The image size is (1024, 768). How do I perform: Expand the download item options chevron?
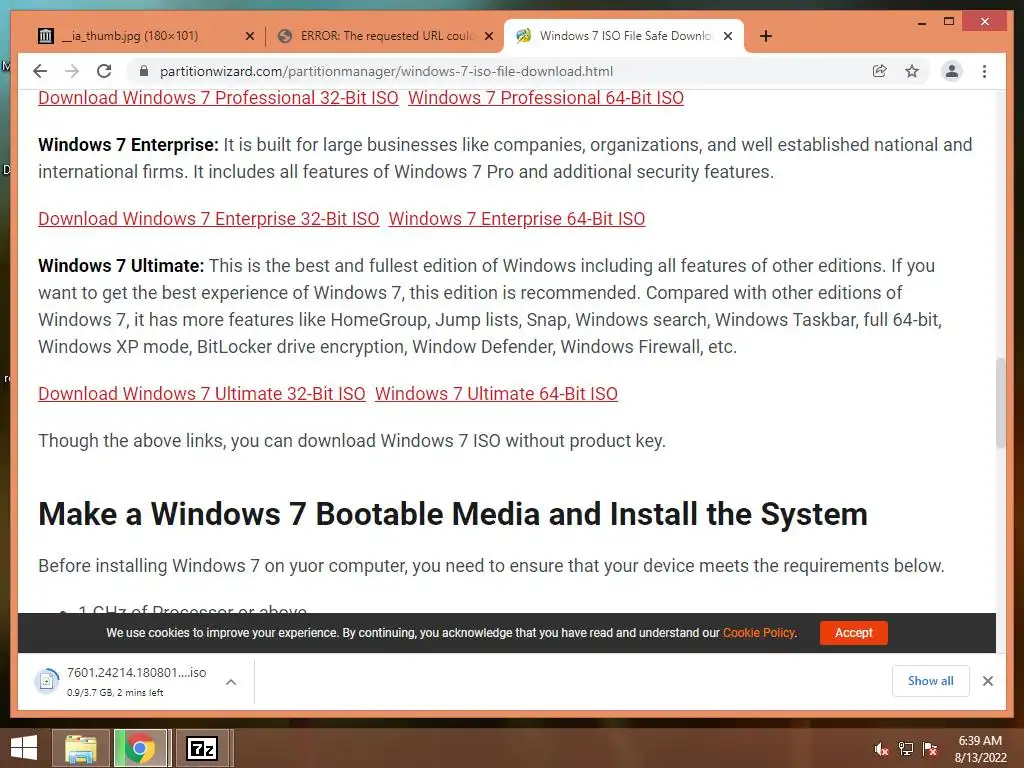231,682
